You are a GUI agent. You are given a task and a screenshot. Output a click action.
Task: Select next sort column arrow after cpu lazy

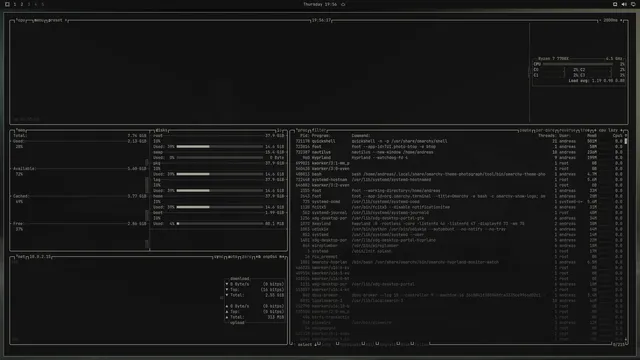[621, 130]
